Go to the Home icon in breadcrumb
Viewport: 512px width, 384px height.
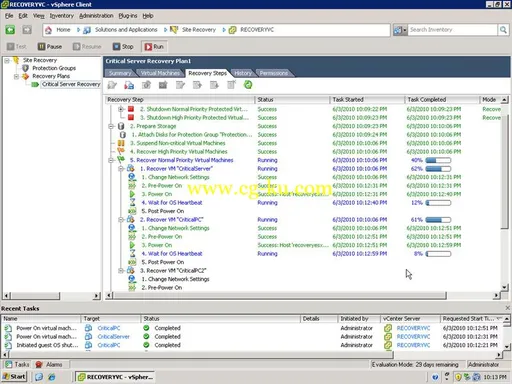tap(49, 30)
